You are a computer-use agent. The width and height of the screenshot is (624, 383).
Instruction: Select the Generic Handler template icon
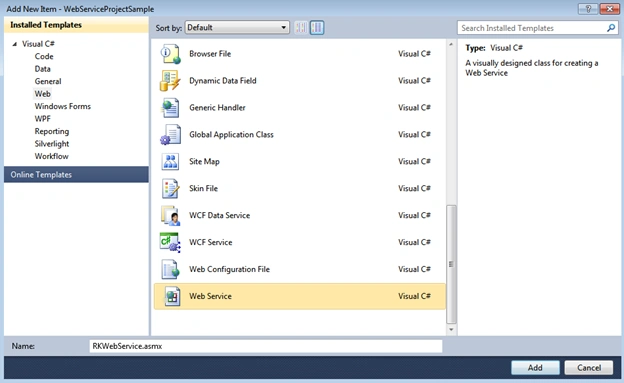[x=170, y=108]
